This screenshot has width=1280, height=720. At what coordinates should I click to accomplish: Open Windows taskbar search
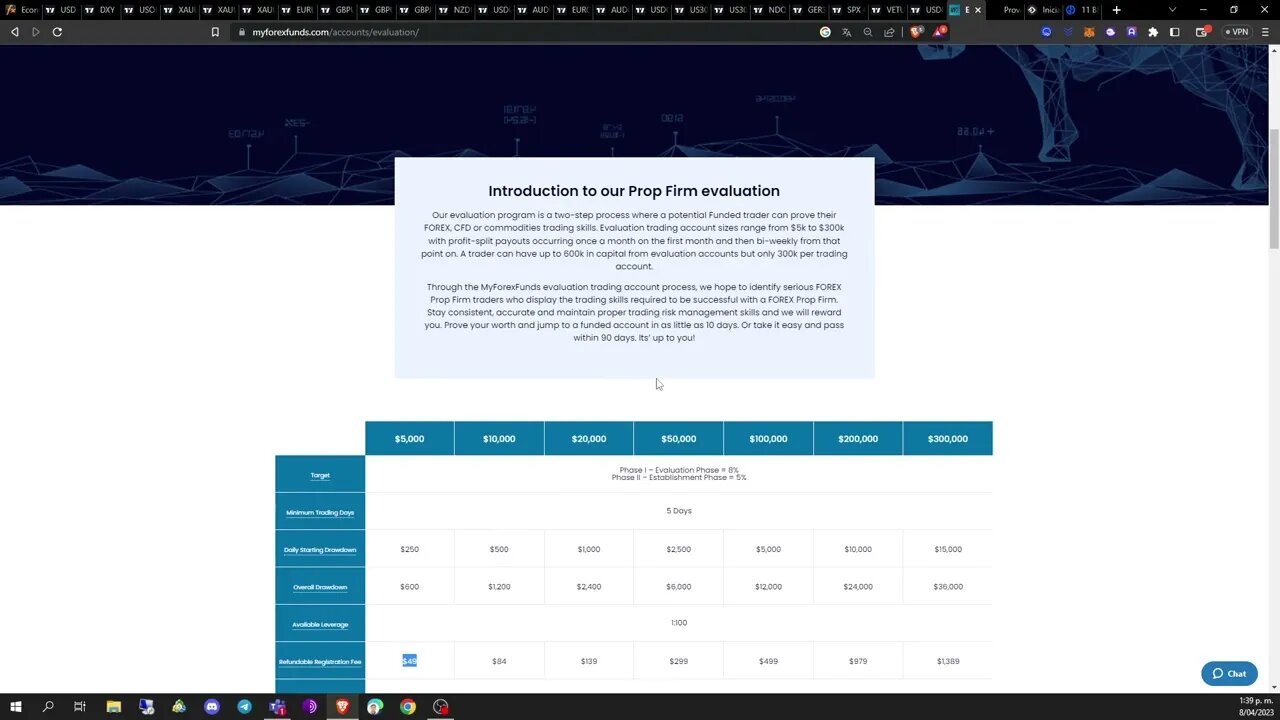(47, 707)
